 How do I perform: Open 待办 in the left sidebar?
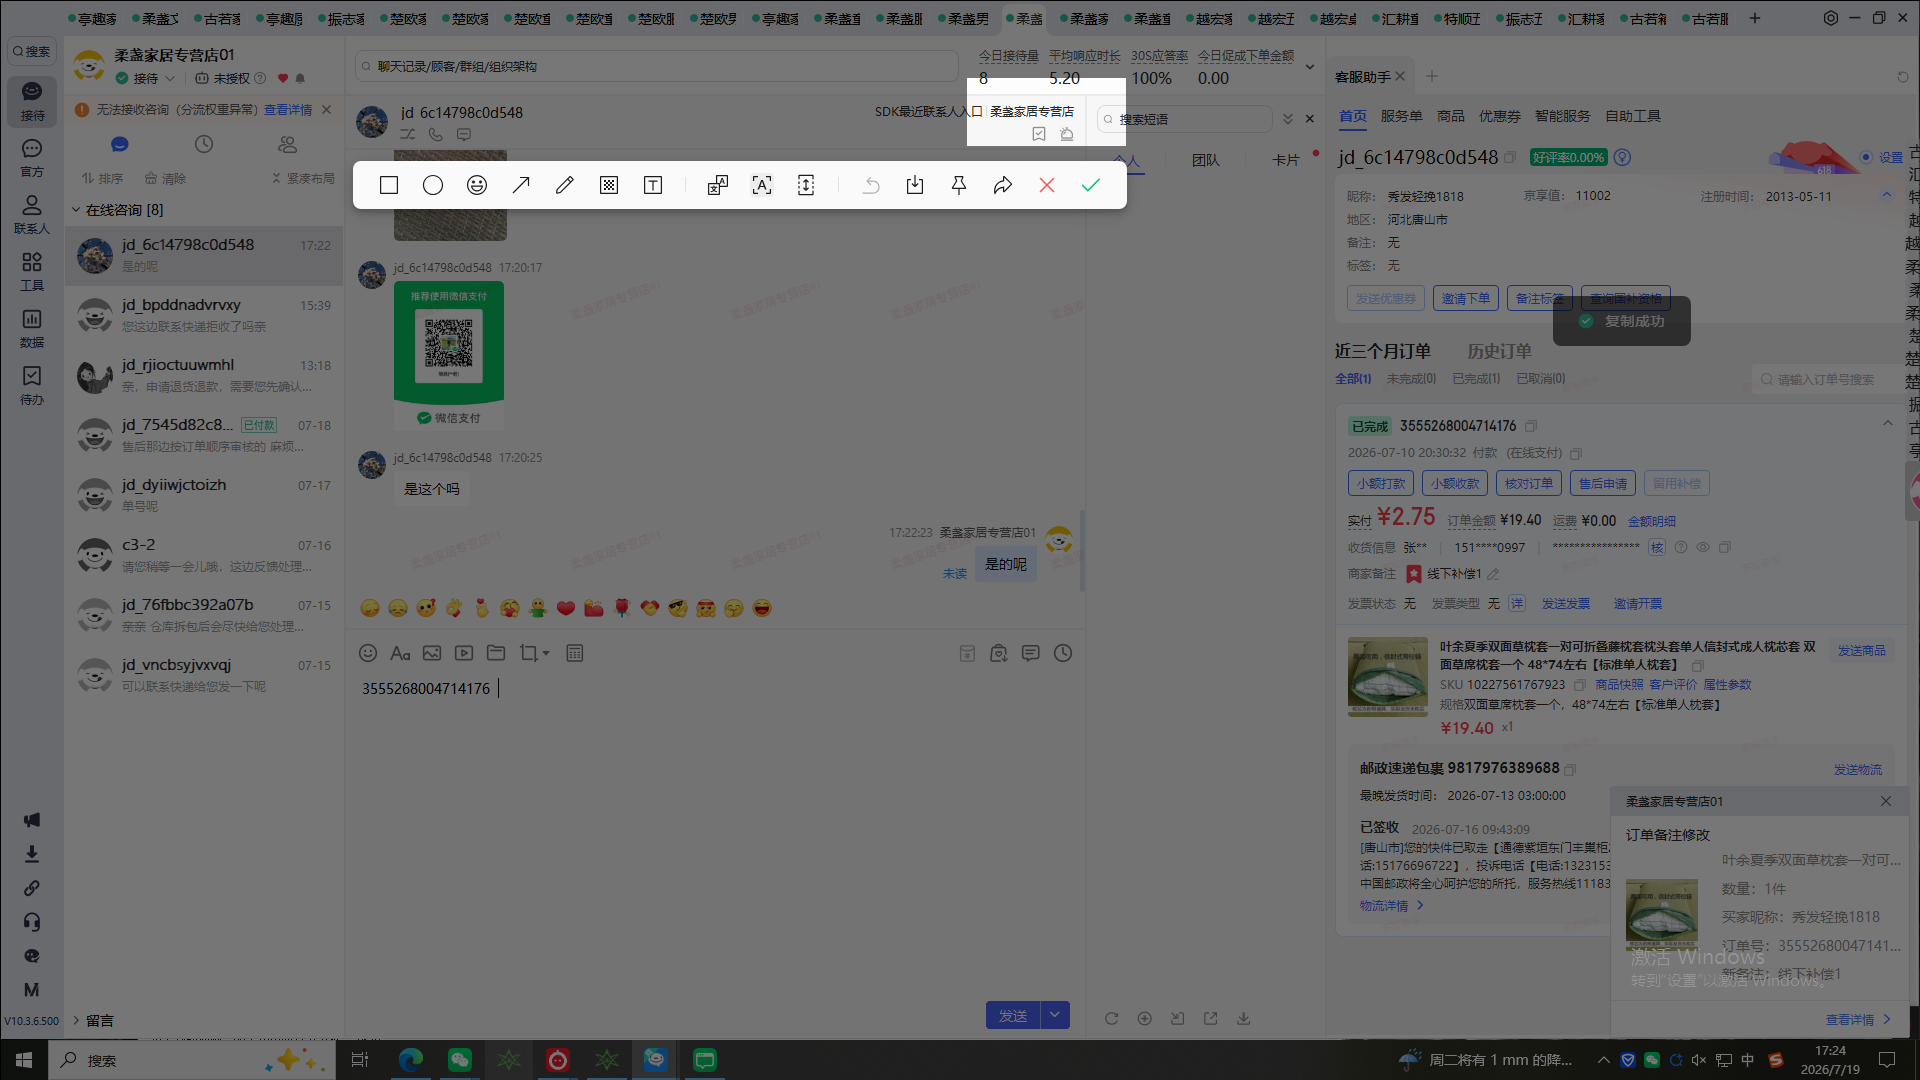(32, 385)
